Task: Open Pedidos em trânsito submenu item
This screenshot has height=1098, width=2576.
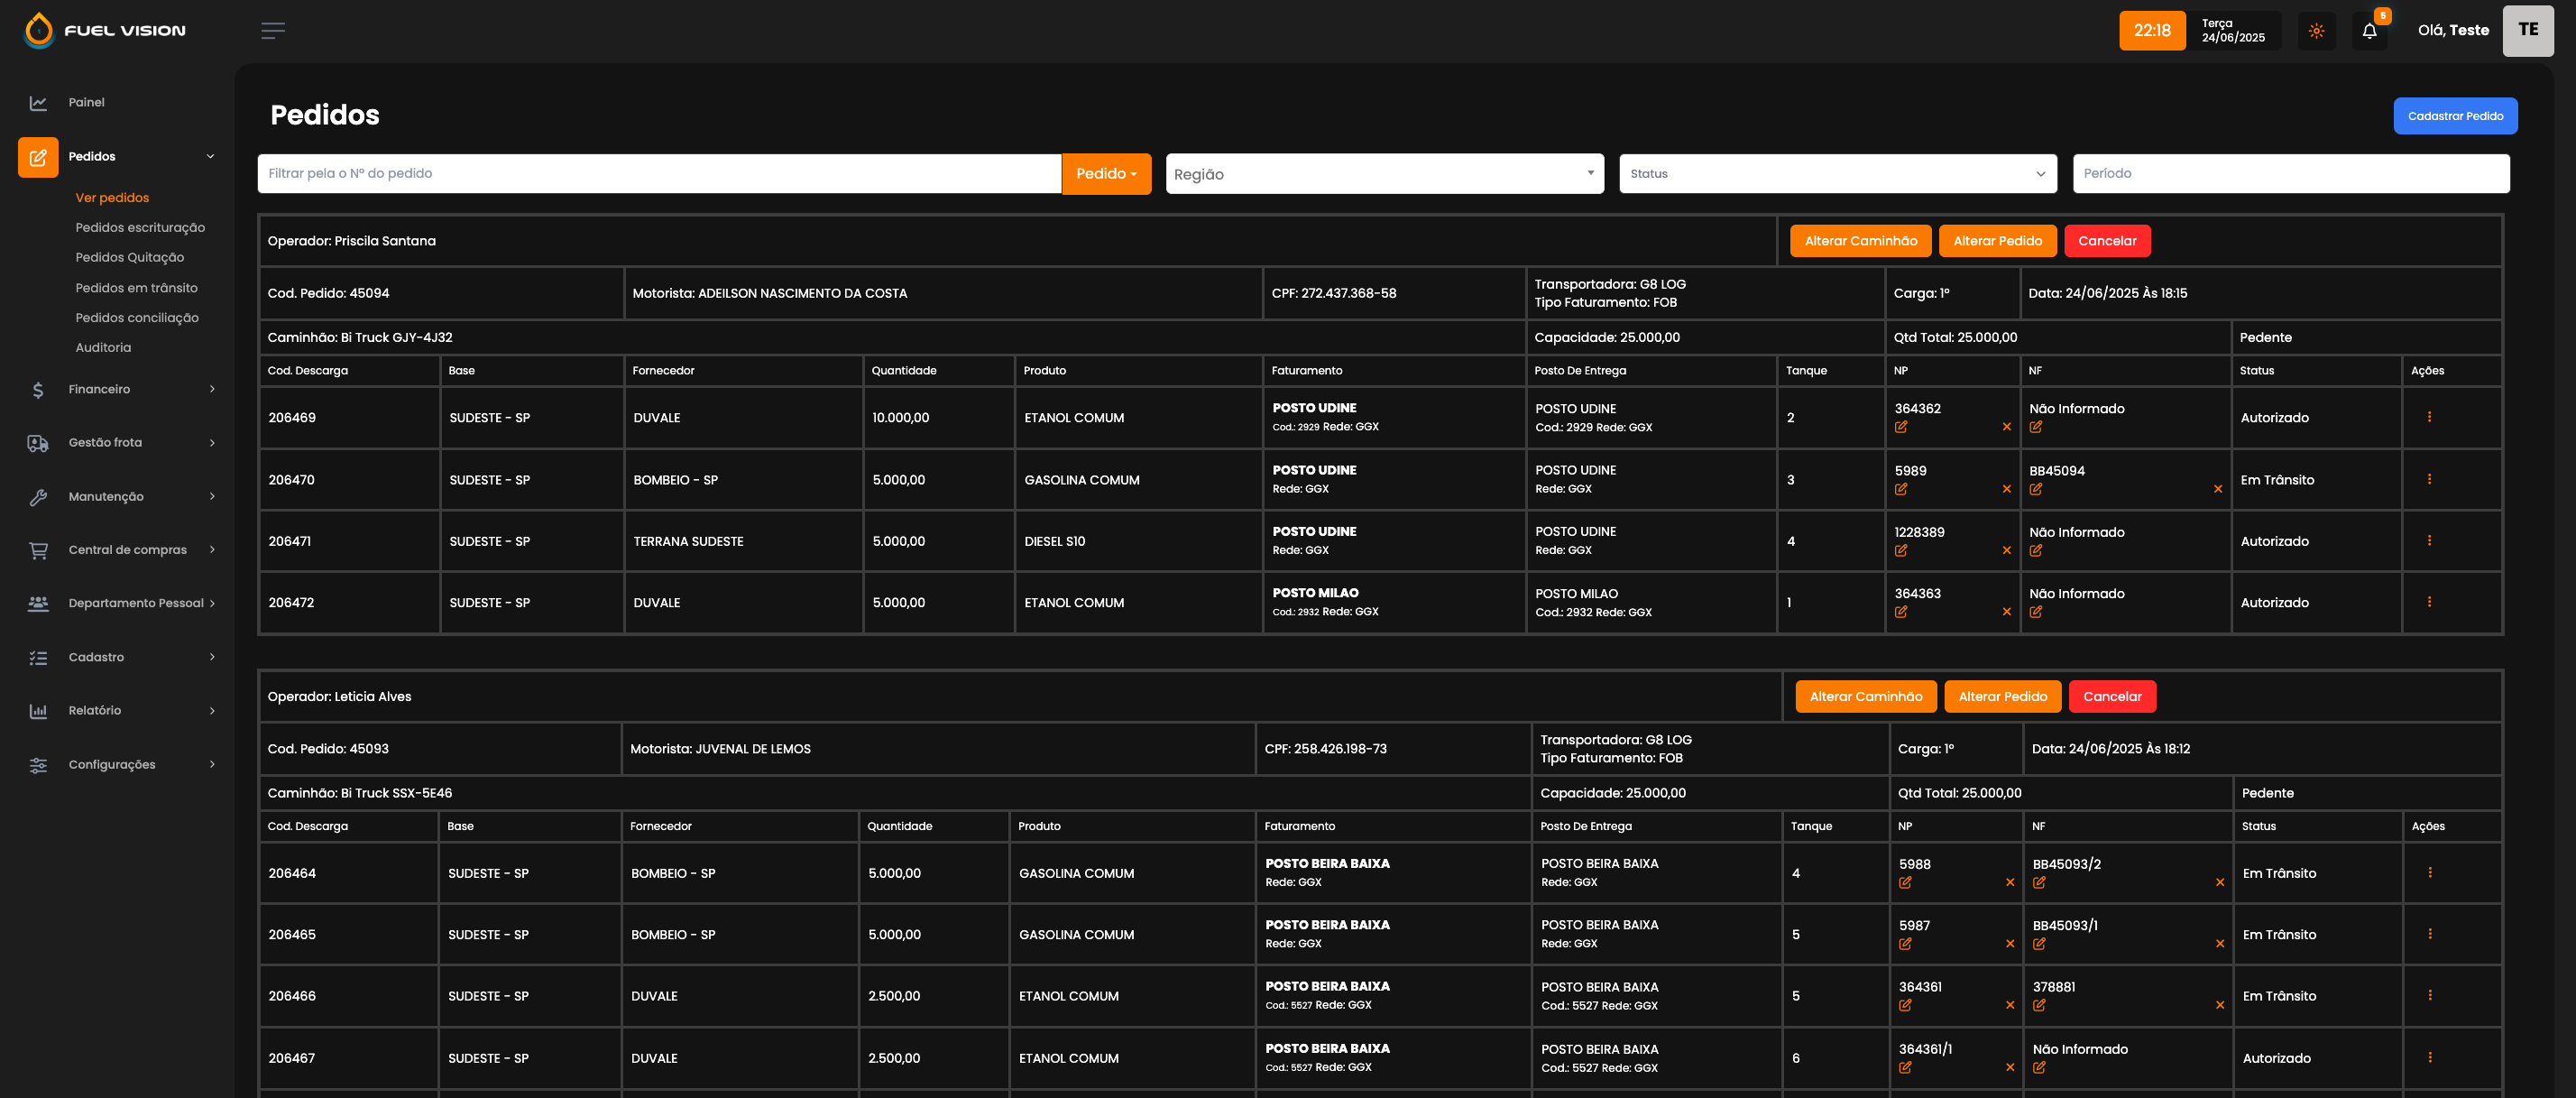Action: [x=136, y=288]
